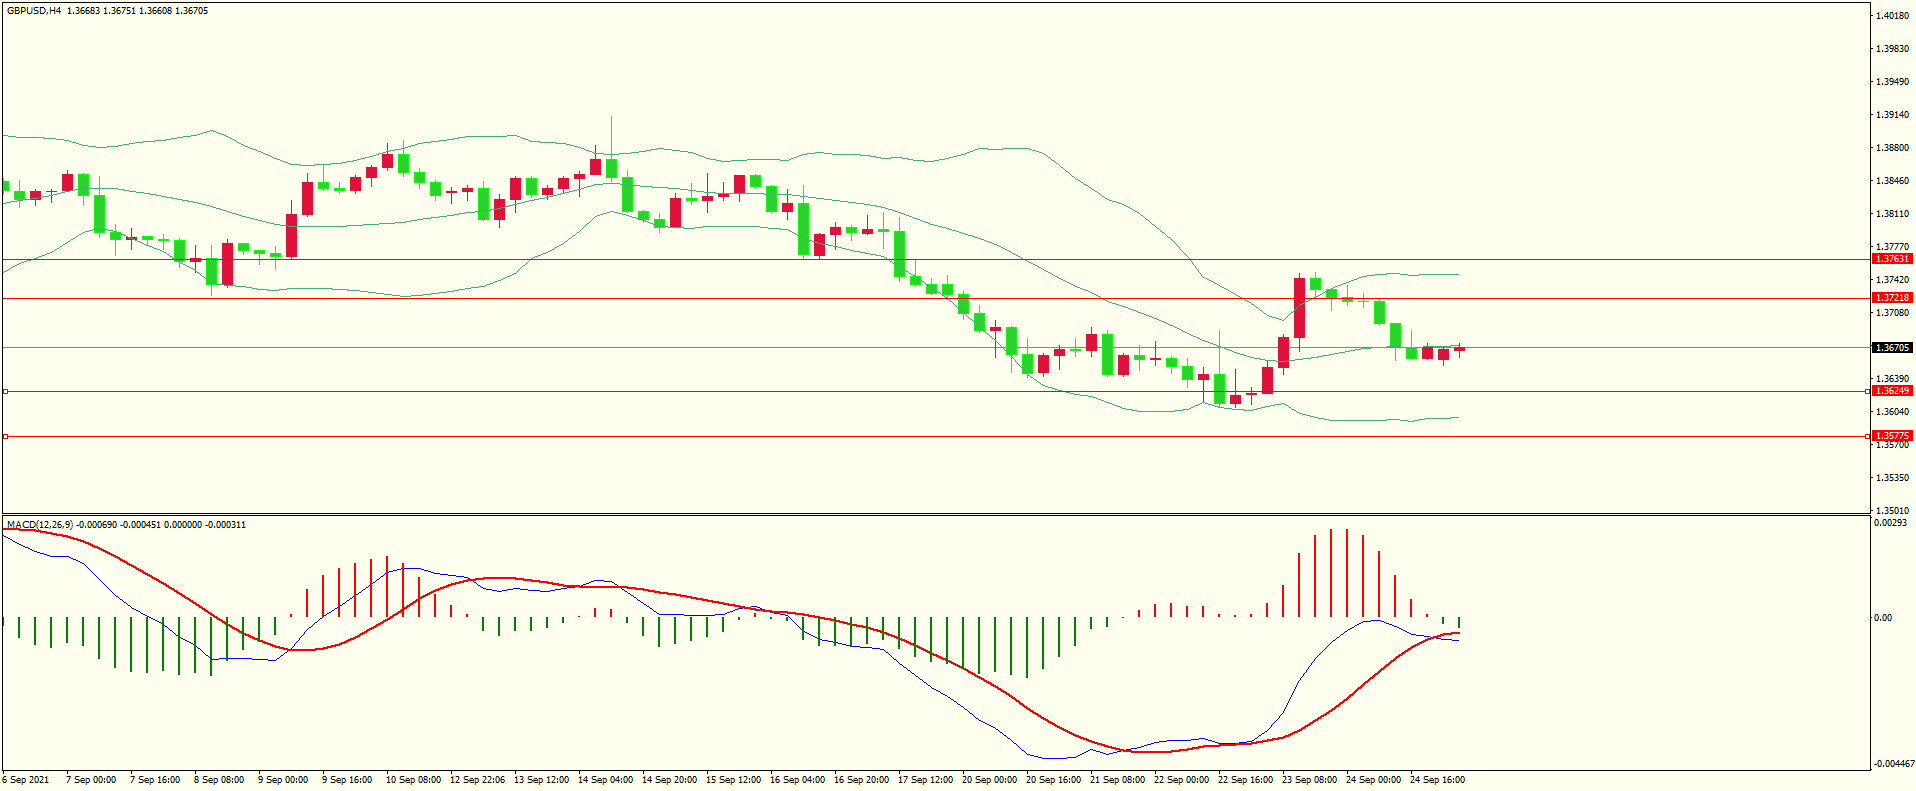Click the 1.40180 price scale label
The width and height of the screenshot is (1916, 791).
click(x=1893, y=16)
